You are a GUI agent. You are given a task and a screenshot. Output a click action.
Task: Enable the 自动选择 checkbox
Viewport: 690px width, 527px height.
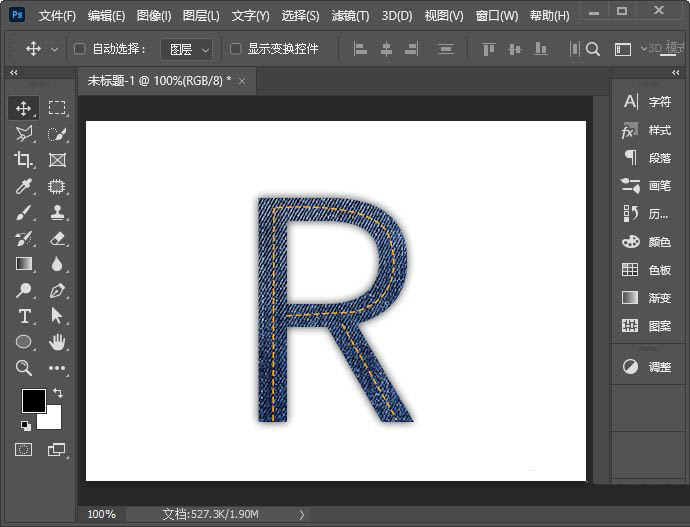point(79,48)
